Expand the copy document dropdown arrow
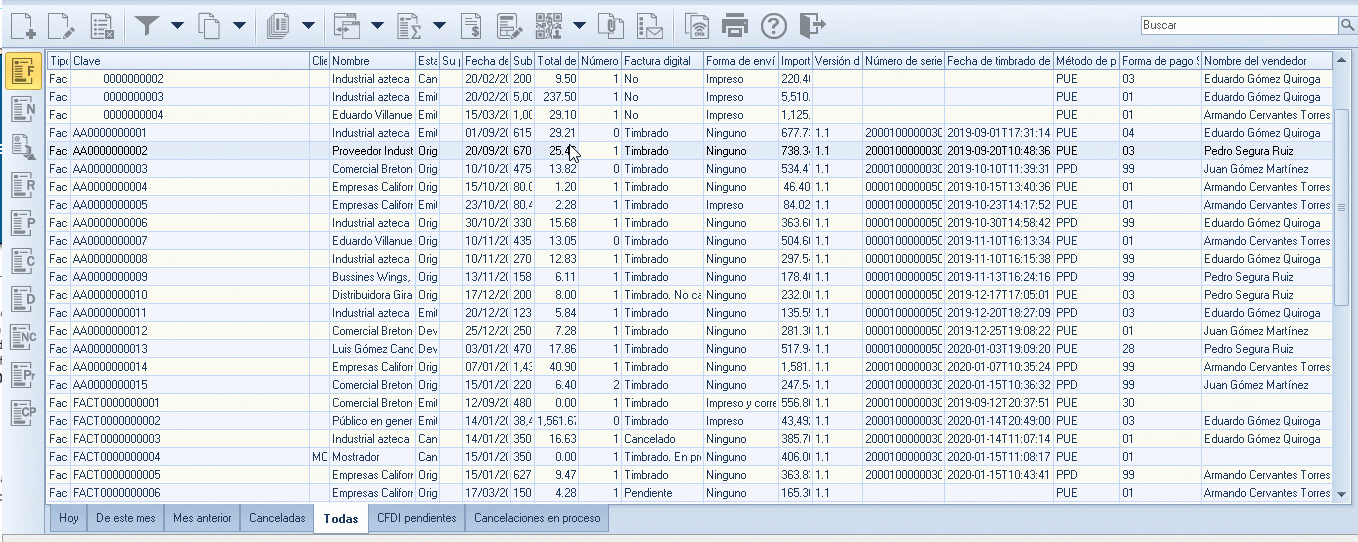The image size is (1358, 542). coord(239,25)
